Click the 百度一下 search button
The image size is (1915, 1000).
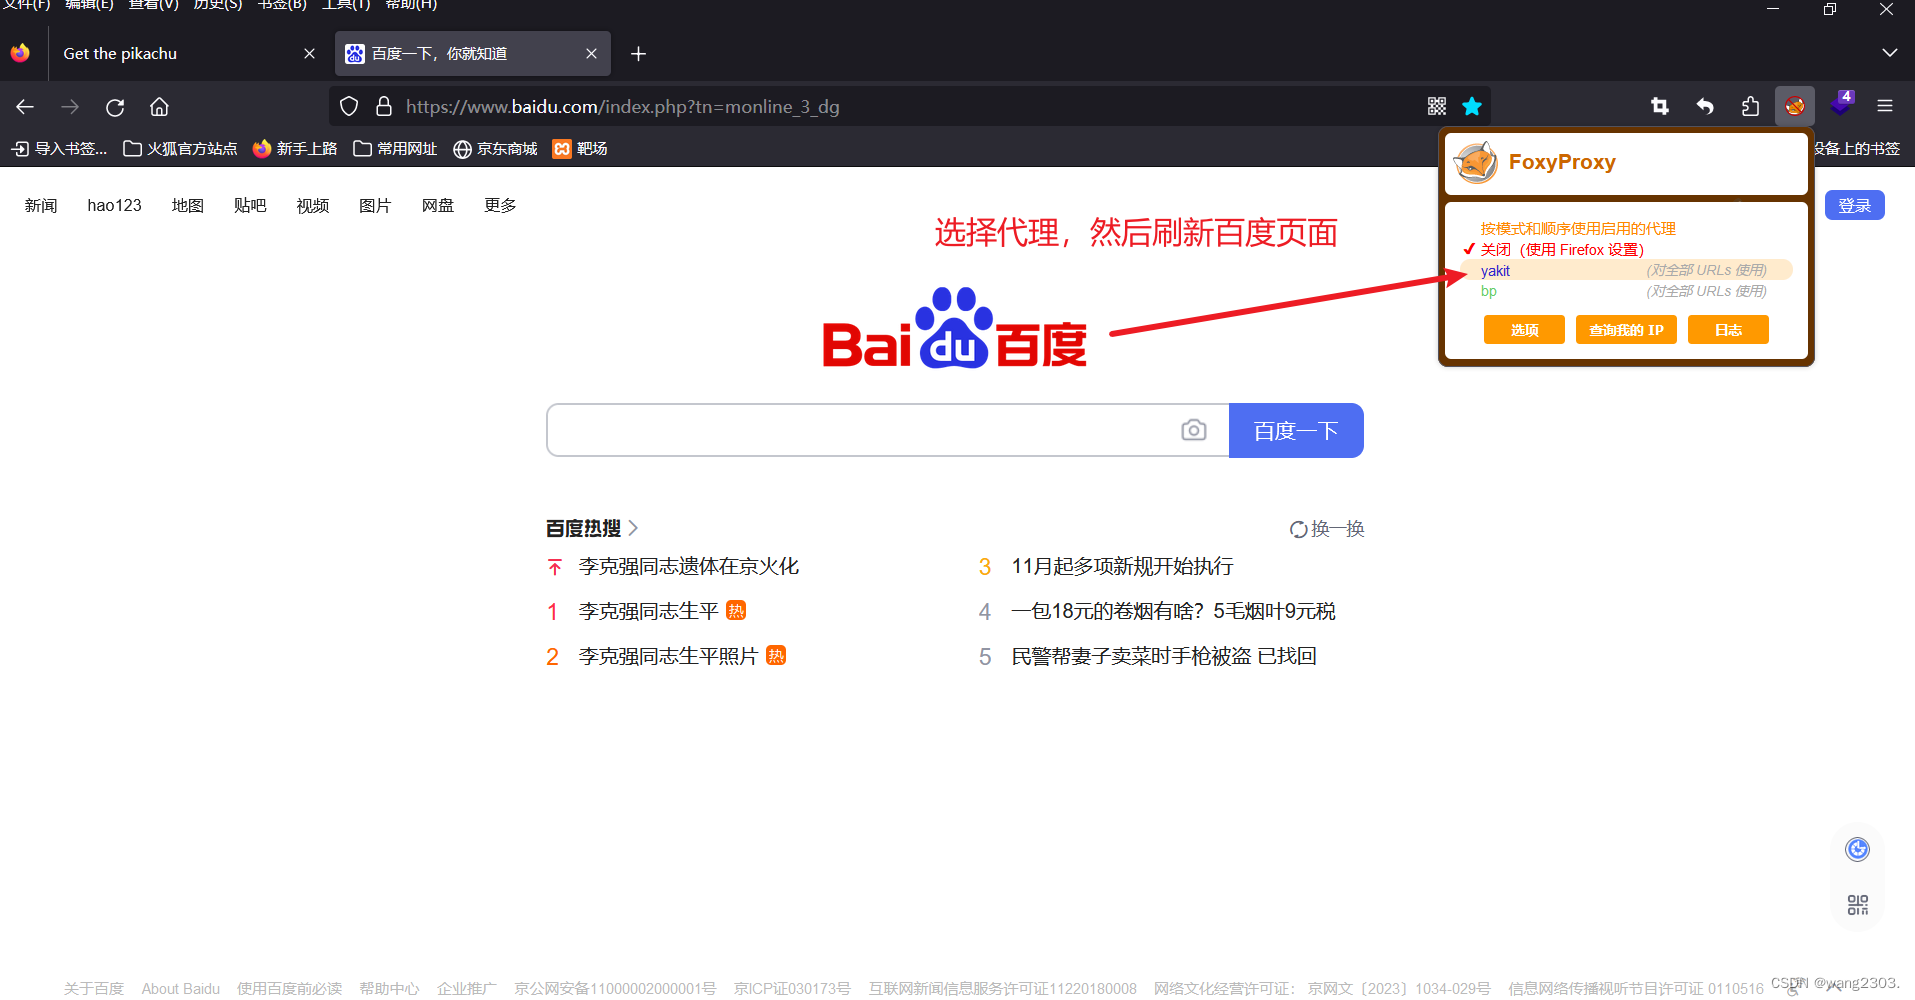1296,430
